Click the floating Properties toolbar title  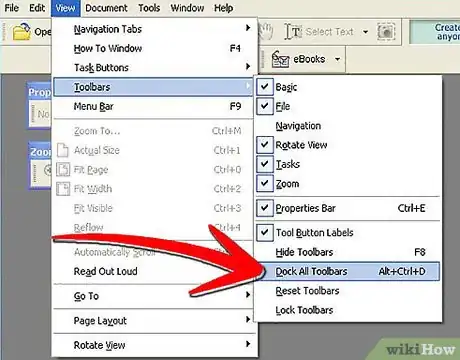40,92
